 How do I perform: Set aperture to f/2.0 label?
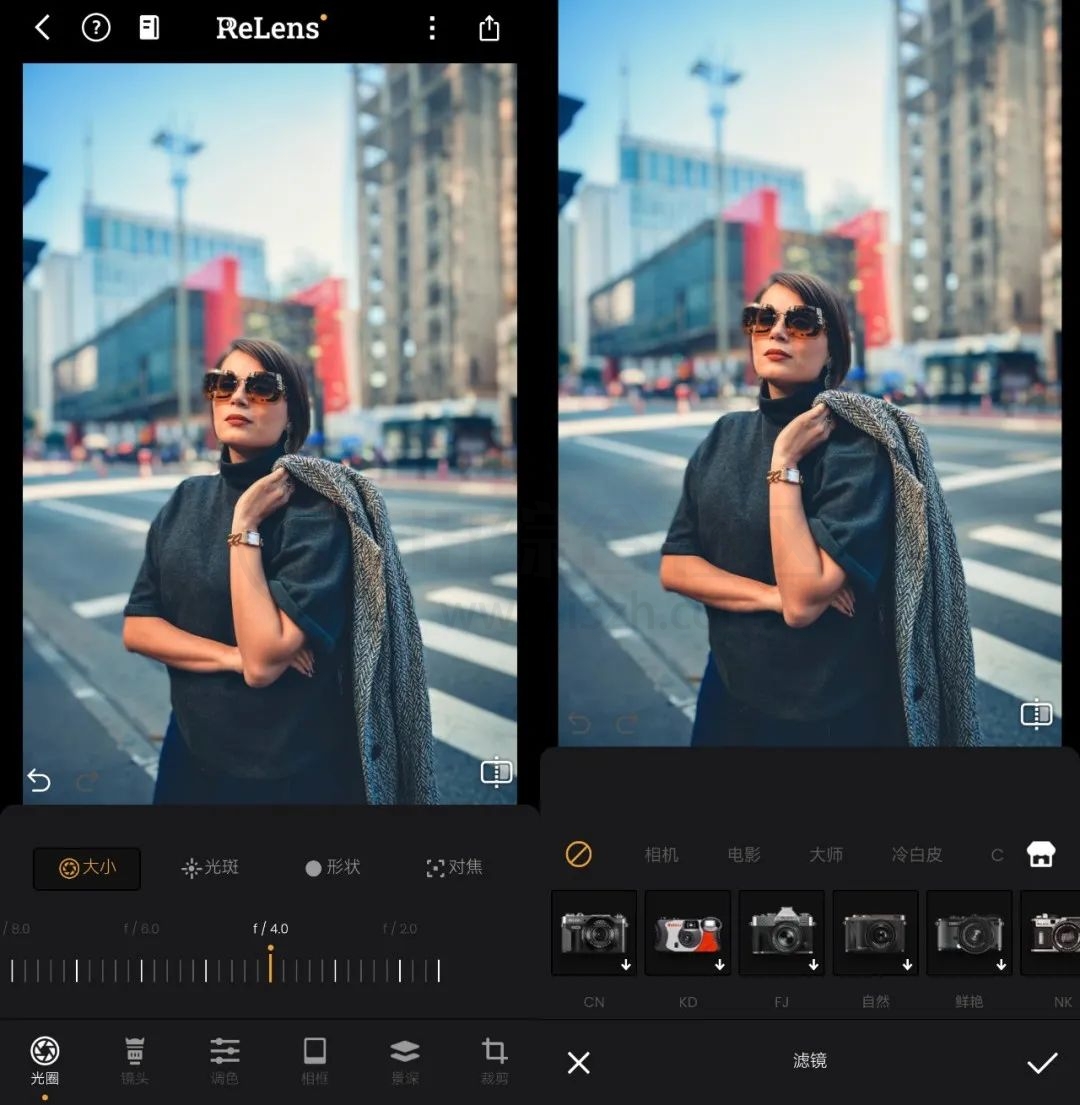click(x=399, y=929)
